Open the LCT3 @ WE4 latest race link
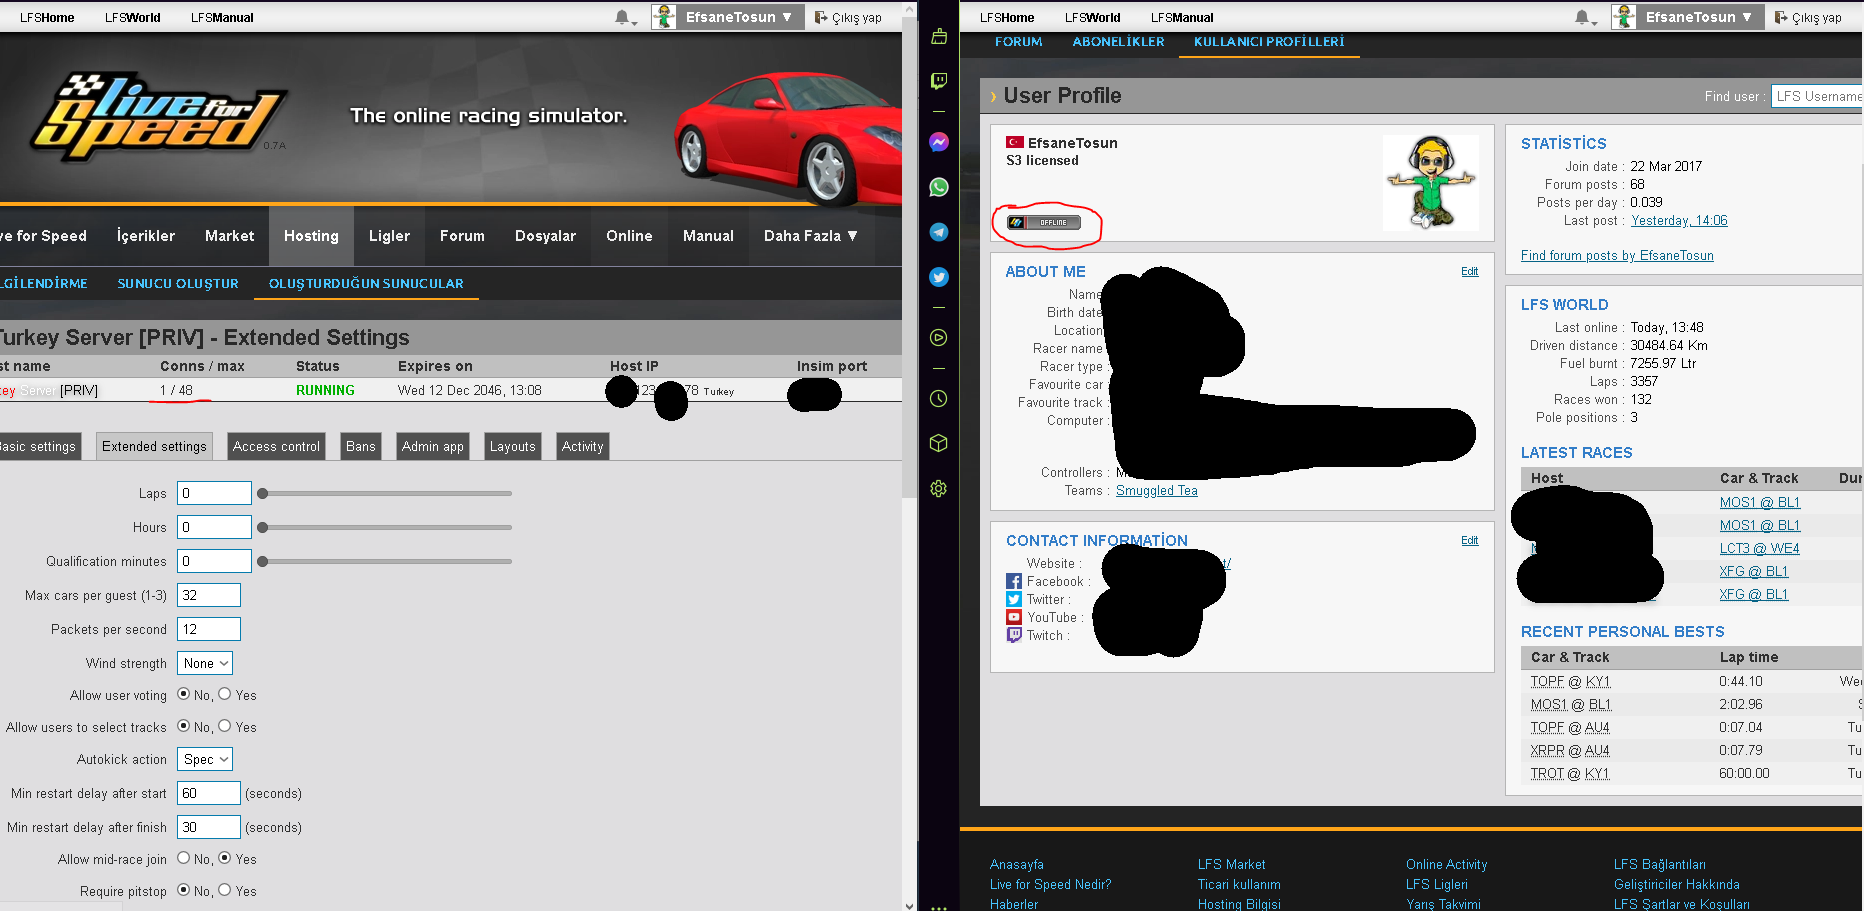The width and height of the screenshot is (1864, 911). tap(1759, 549)
